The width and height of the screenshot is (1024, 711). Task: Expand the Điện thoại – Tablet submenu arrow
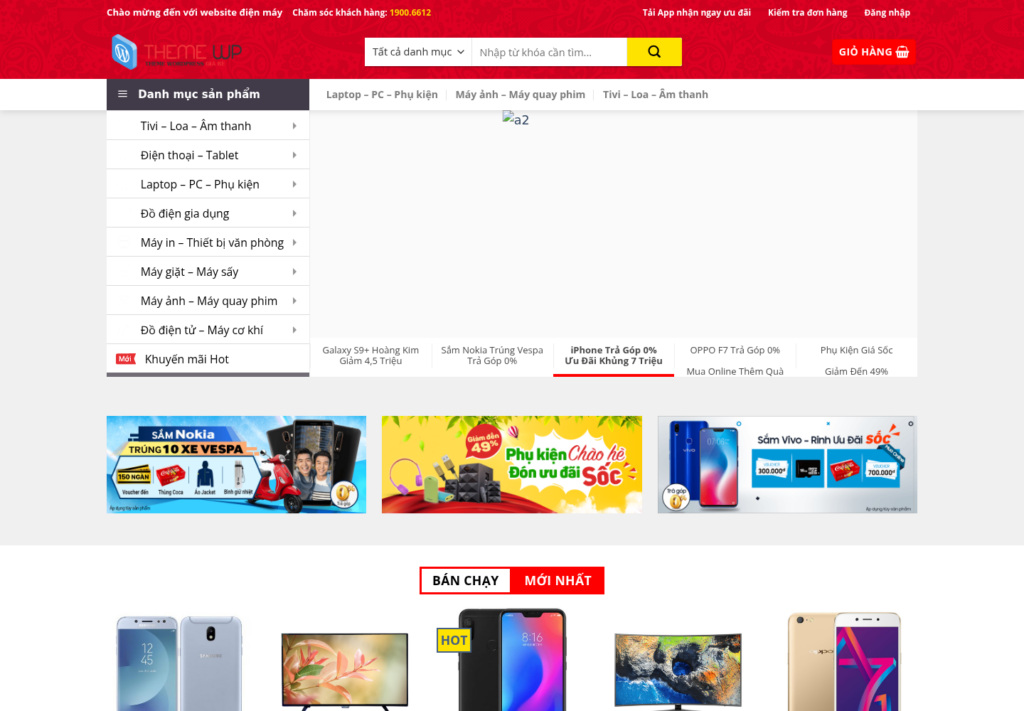pyautogui.click(x=295, y=155)
